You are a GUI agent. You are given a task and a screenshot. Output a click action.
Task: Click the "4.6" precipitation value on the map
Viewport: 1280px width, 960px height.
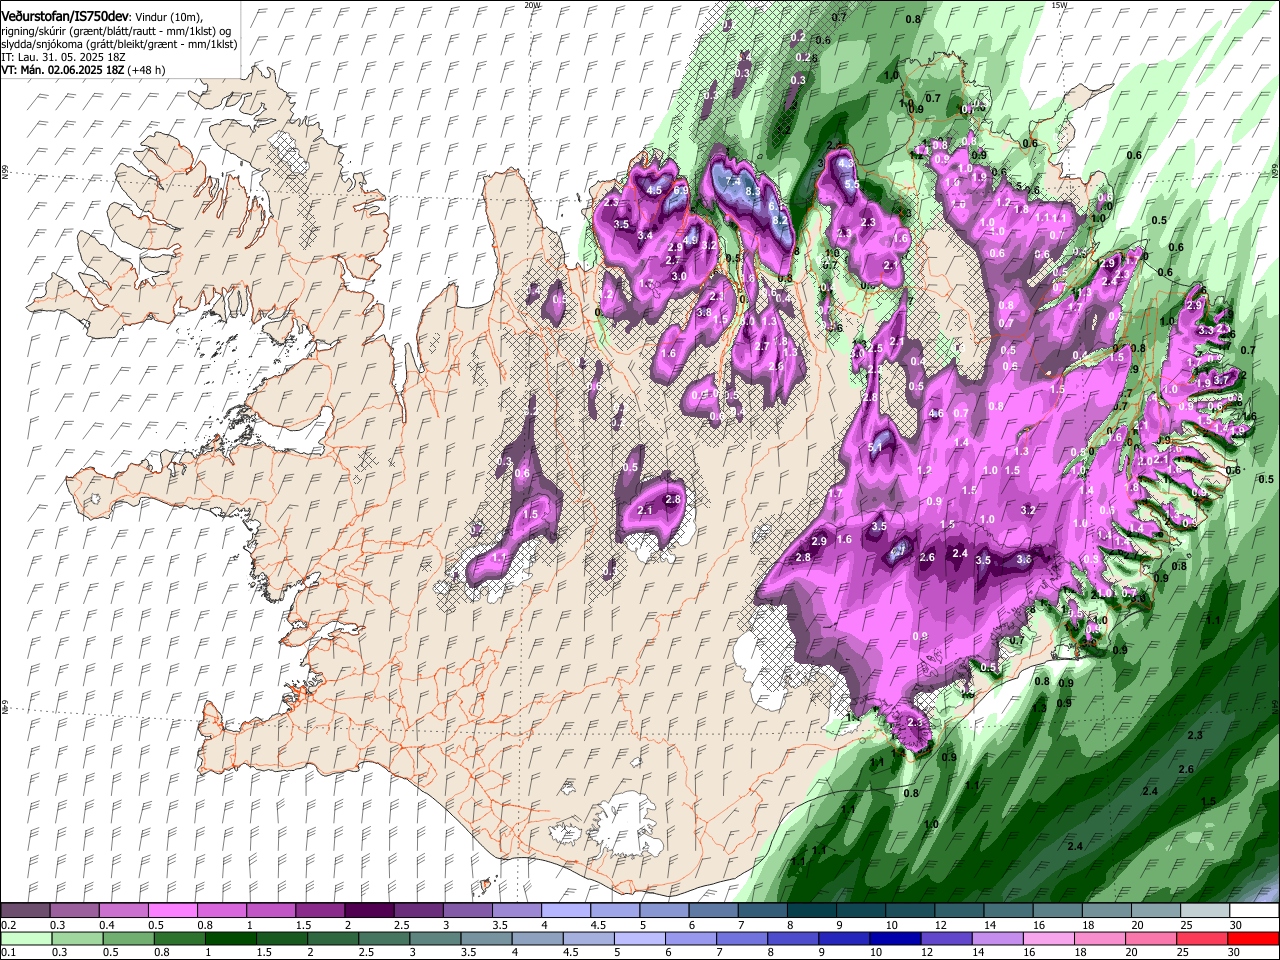coord(937,413)
